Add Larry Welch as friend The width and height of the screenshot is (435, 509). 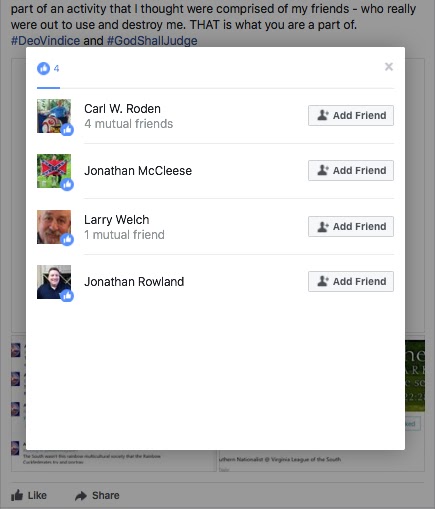coord(351,226)
